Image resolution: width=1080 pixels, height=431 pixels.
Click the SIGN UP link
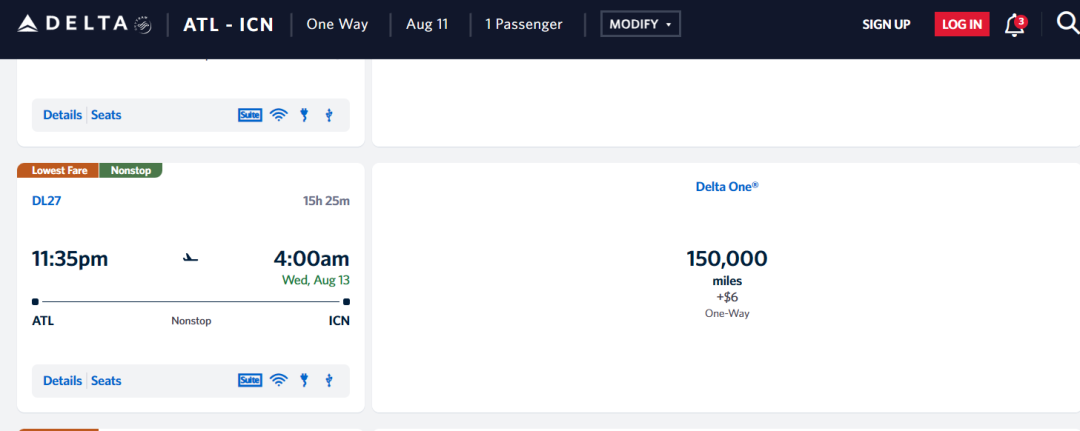click(x=886, y=24)
